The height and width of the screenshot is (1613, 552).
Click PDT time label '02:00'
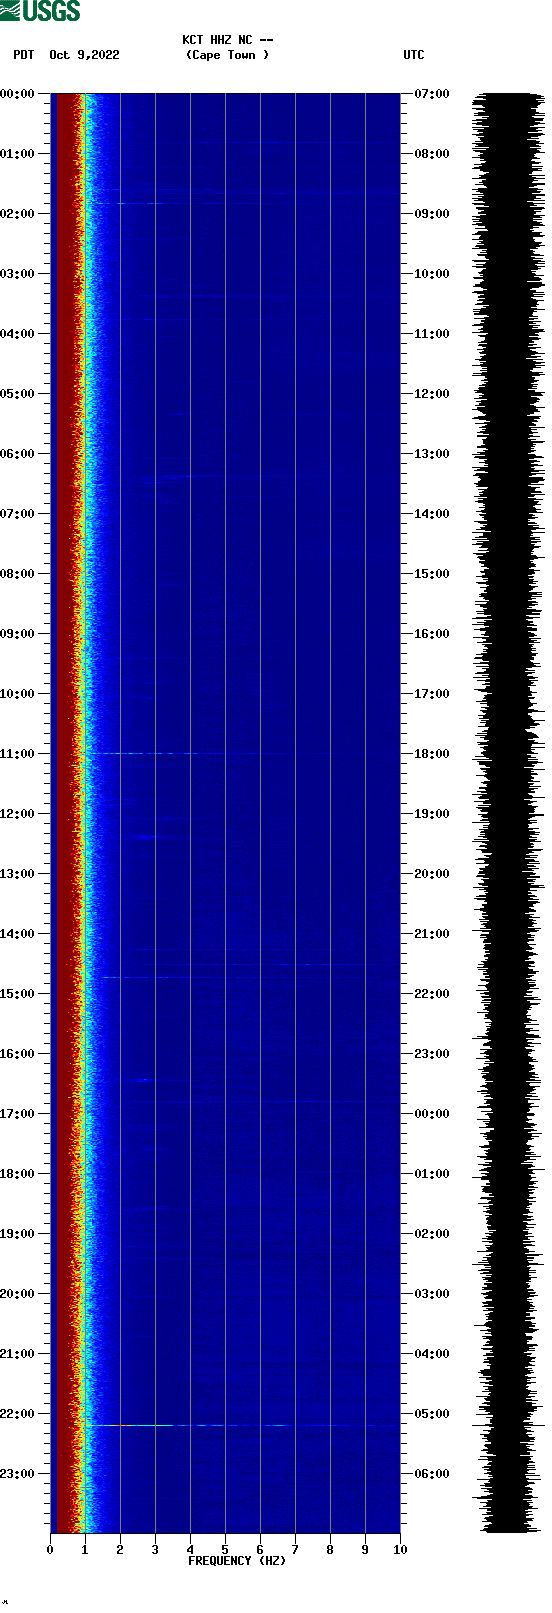pos(18,214)
